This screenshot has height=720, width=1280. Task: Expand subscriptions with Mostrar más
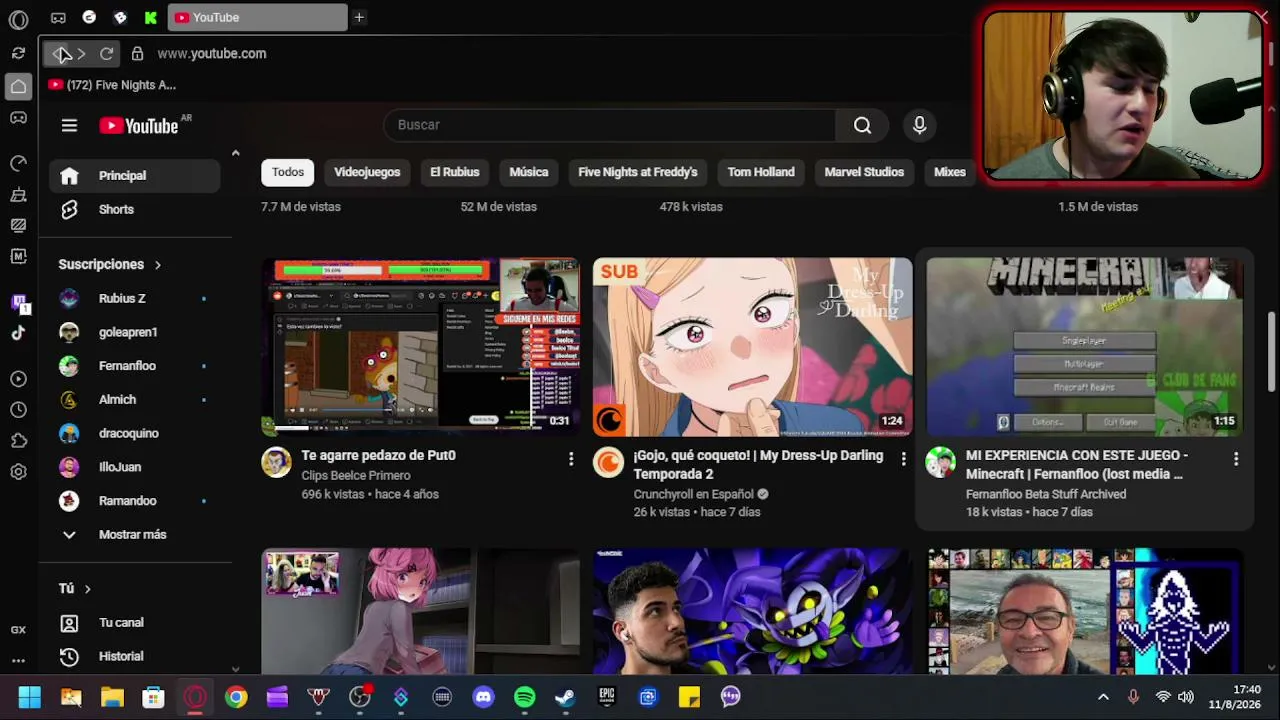[134, 535]
